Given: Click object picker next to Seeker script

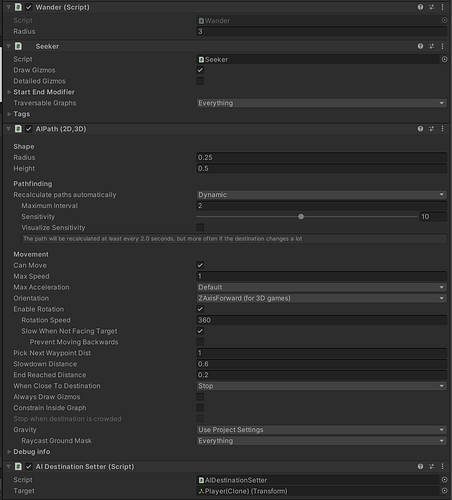Looking at the screenshot, I should (x=444, y=59).
